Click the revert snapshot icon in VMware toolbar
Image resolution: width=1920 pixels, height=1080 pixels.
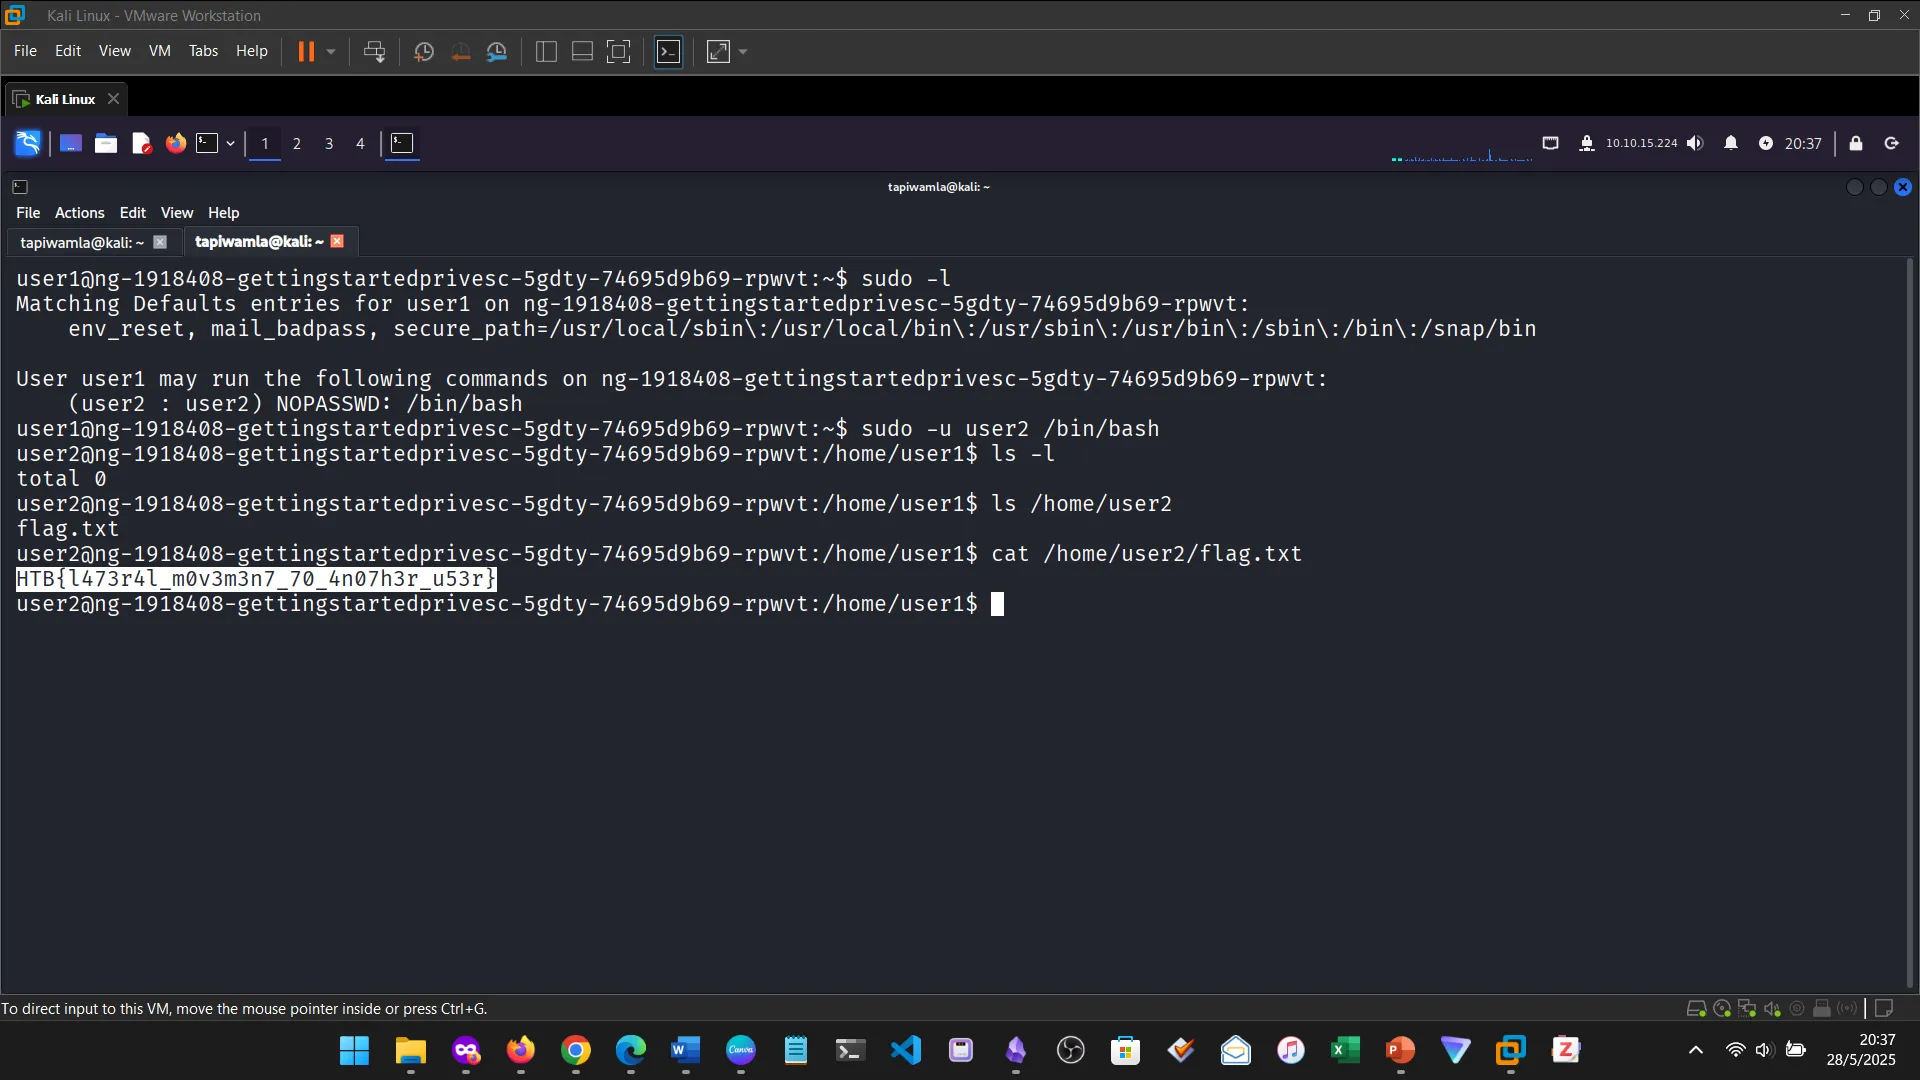[x=460, y=51]
